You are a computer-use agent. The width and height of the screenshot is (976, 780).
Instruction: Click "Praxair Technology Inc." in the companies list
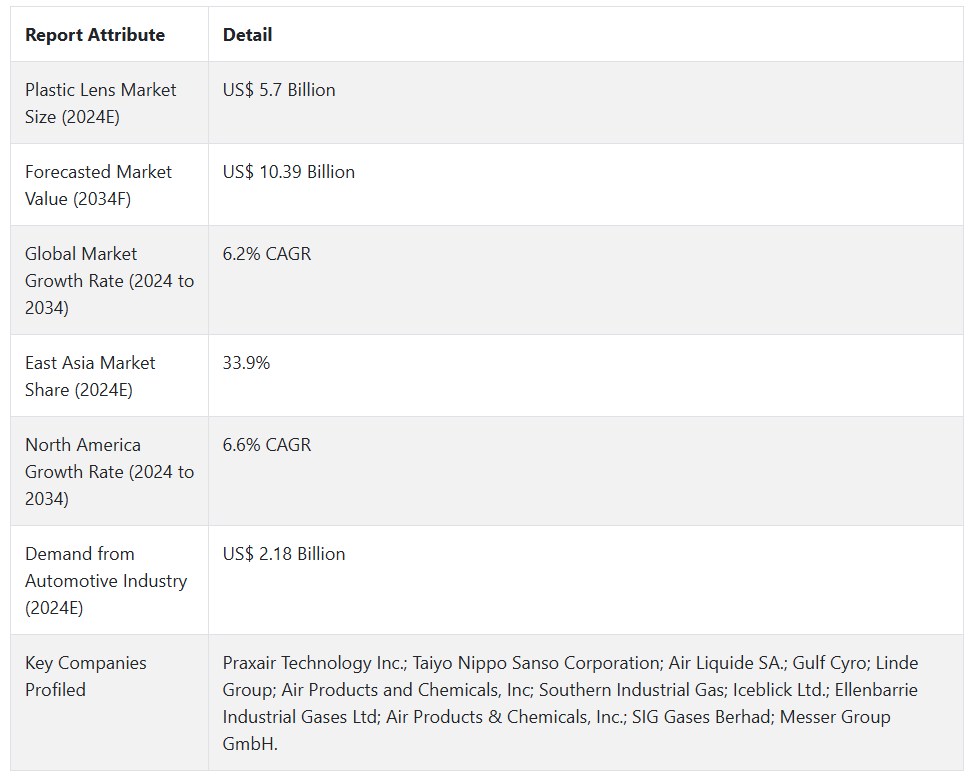pyautogui.click(x=315, y=663)
